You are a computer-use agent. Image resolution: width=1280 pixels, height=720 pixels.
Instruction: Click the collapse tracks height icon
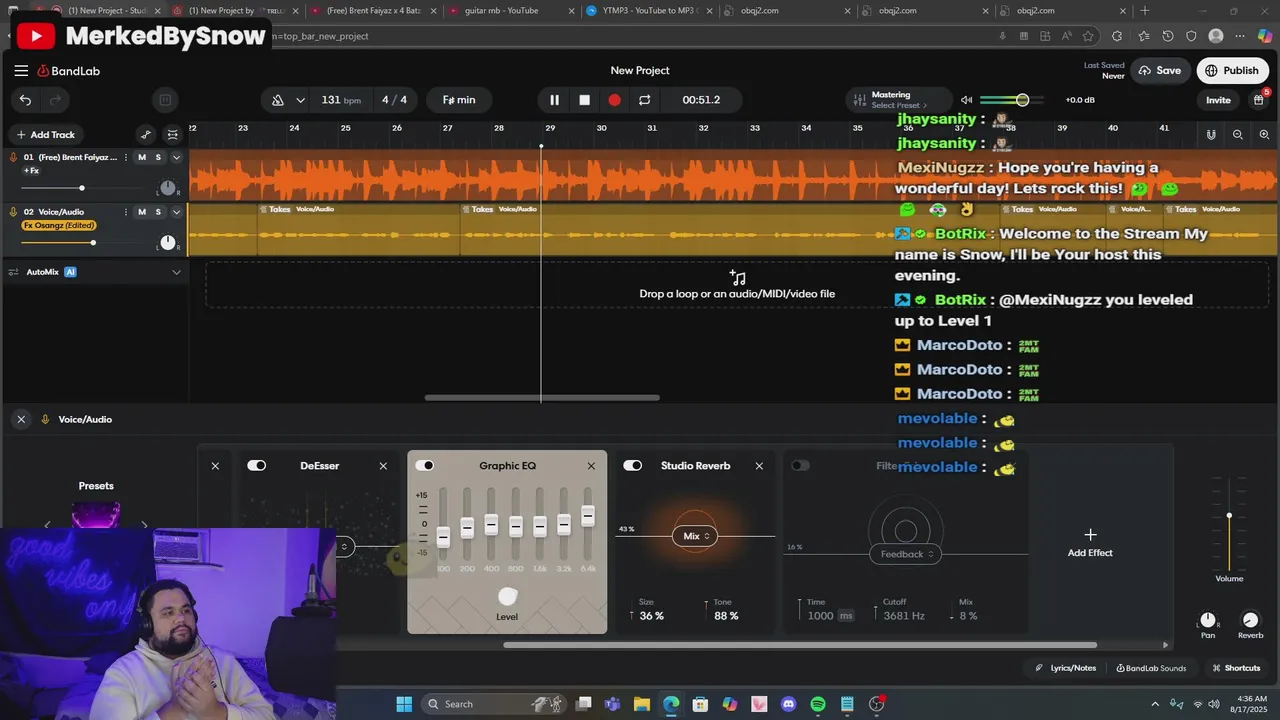tap(173, 135)
